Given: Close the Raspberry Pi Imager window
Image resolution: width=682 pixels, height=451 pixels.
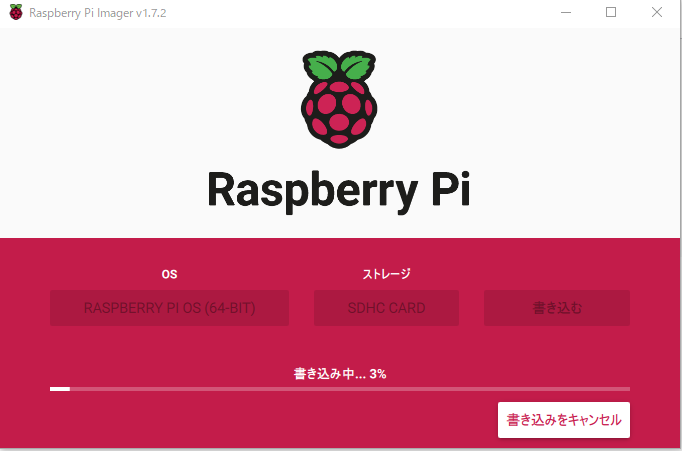Looking at the screenshot, I should (x=657, y=12).
